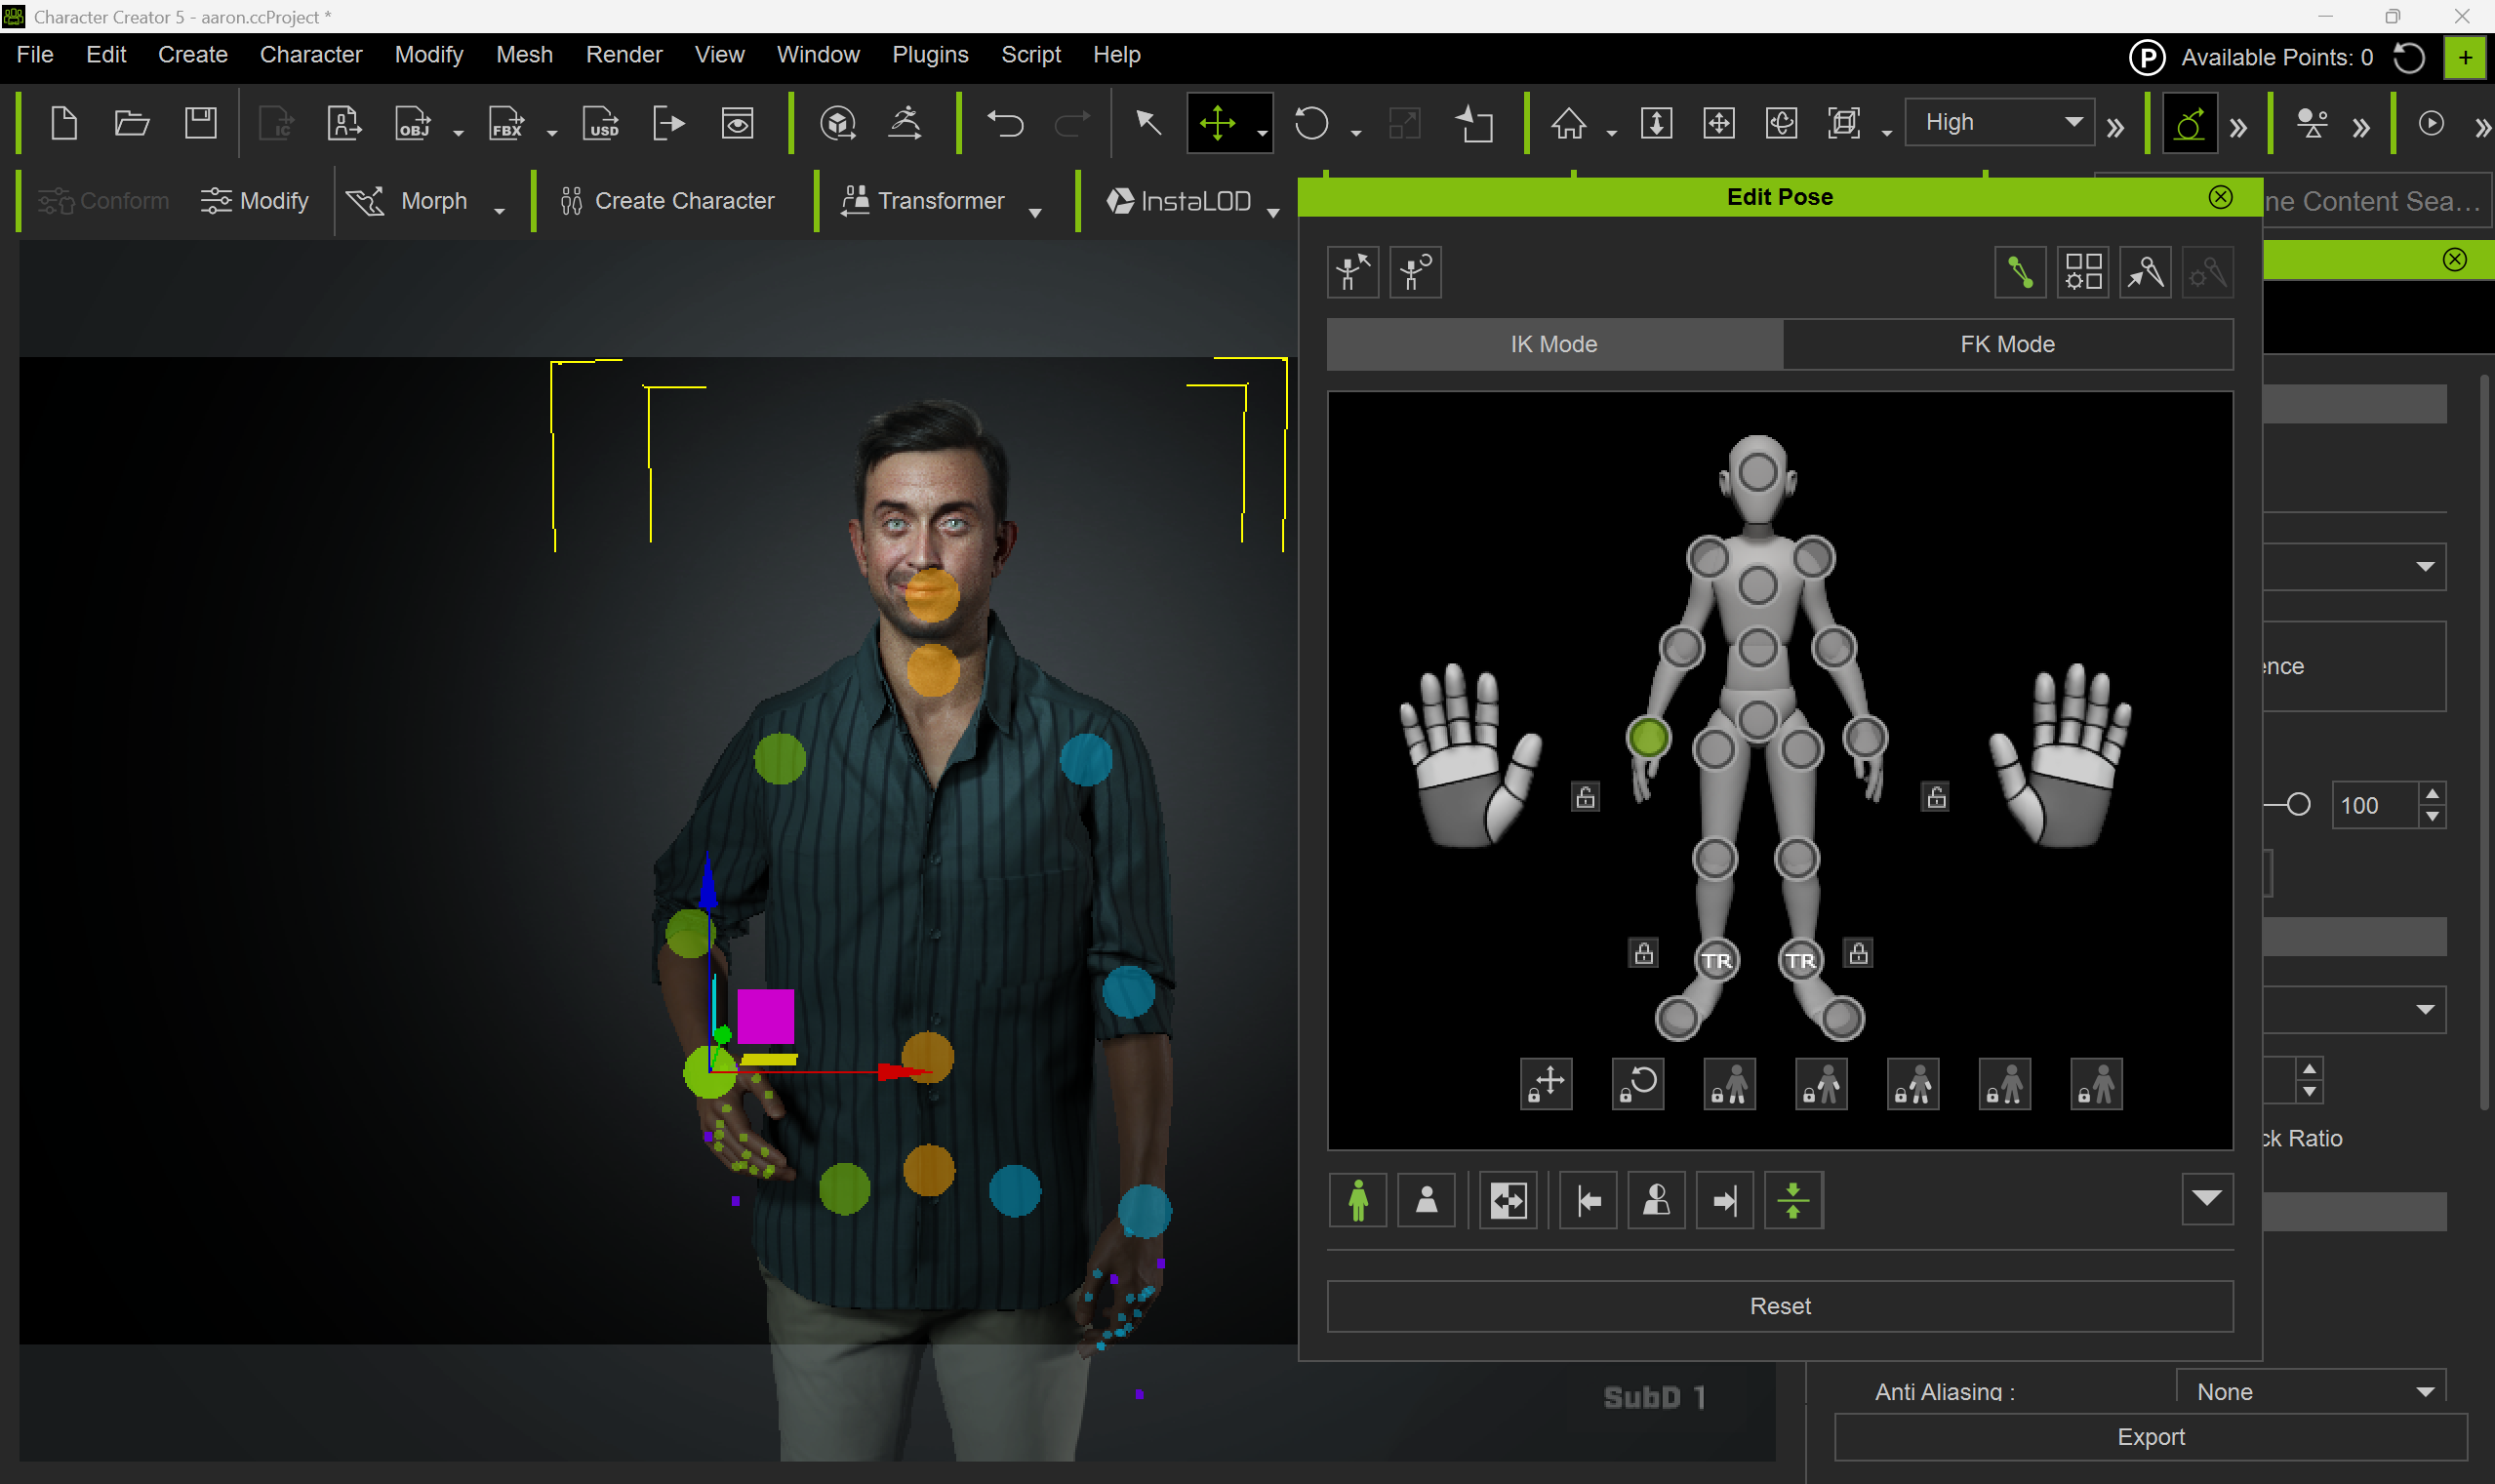Expand the Transformer dropdown arrow
Viewport: 2495px width, 1484px height.
pyautogui.click(x=1035, y=211)
